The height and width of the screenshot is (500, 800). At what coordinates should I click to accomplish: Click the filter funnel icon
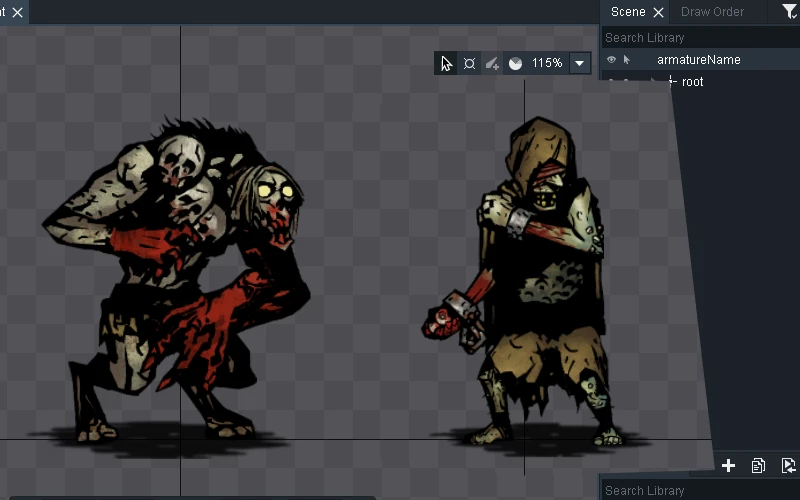pyautogui.click(x=790, y=11)
